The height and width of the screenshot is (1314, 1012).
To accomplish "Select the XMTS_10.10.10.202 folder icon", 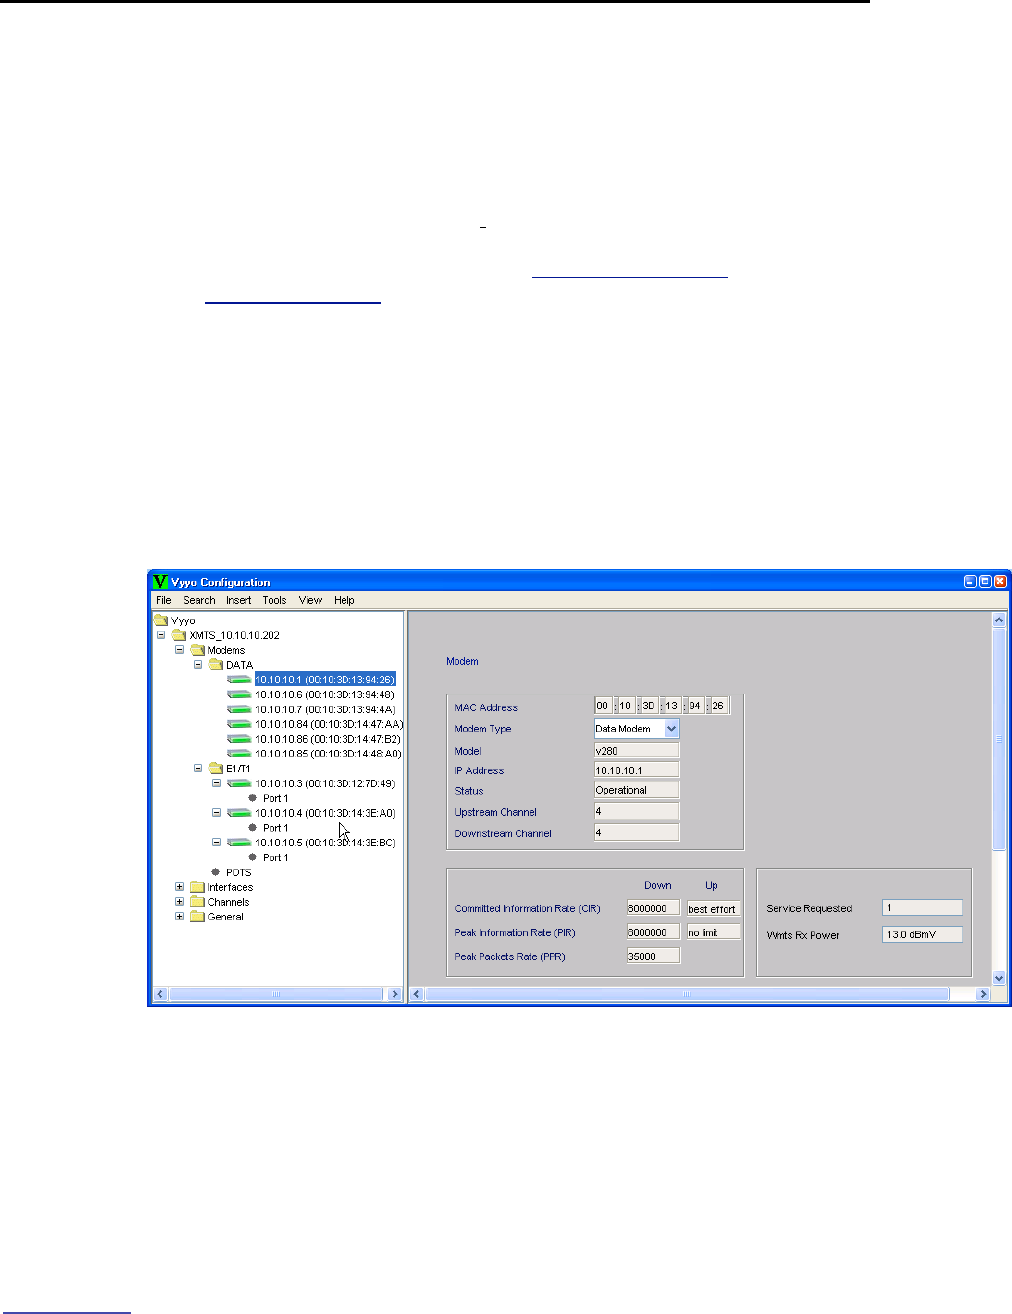I will coord(179,635).
